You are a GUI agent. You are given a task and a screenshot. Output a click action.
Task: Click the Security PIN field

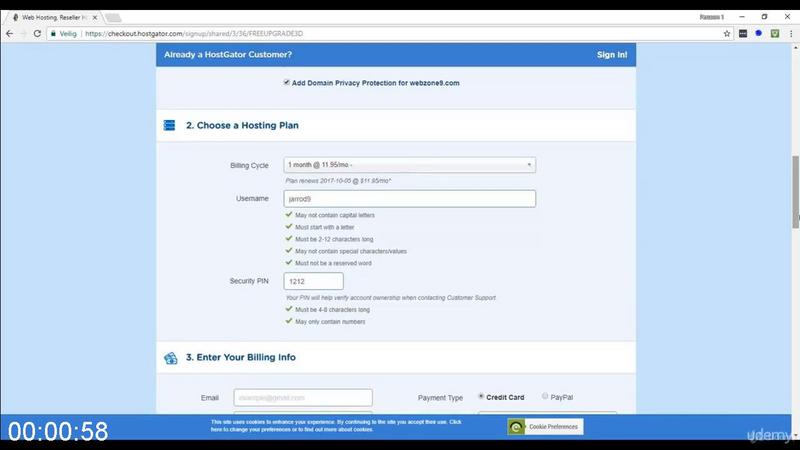click(313, 281)
